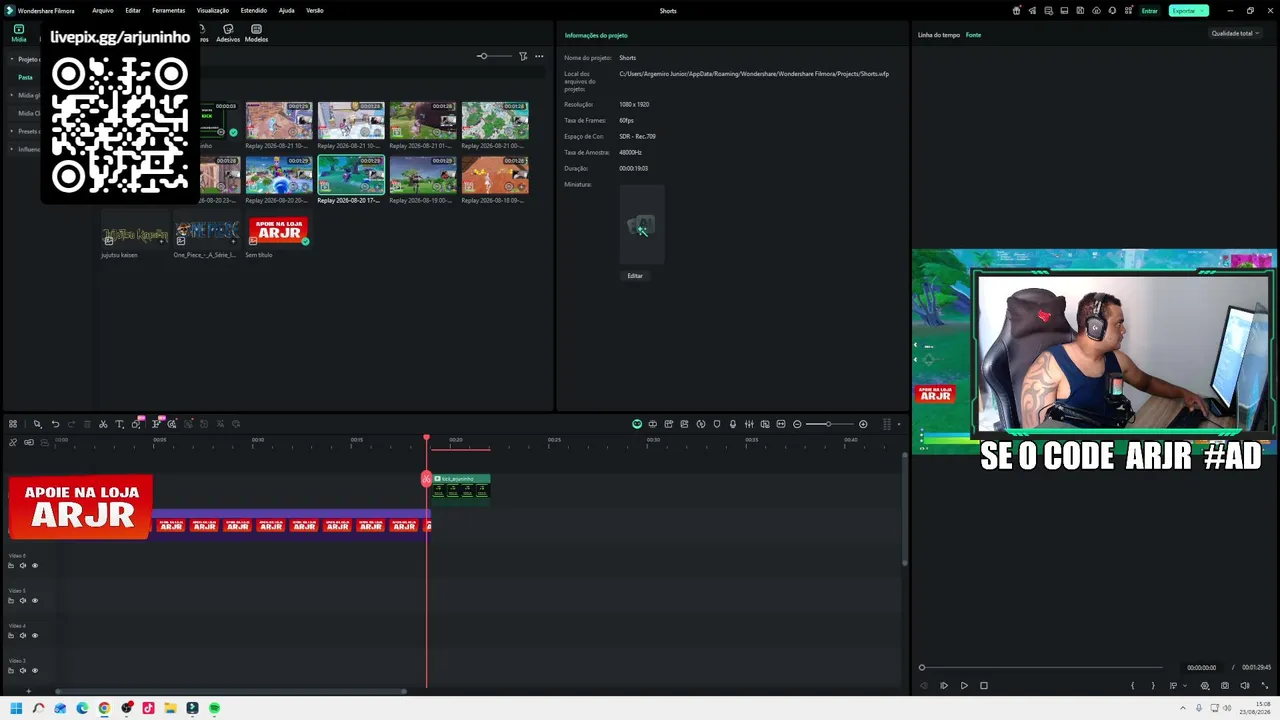Open fullscreen preview with the expand icon
The height and width of the screenshot is (720, 1280).
click(x=1264, y=686)
